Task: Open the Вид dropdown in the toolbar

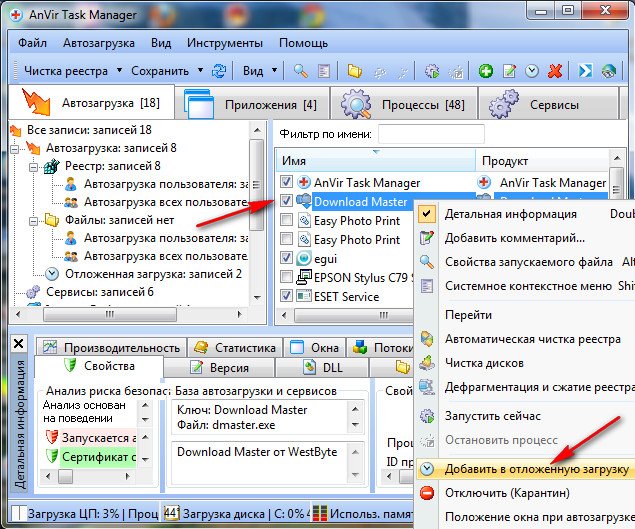Action: pos(258,71)
